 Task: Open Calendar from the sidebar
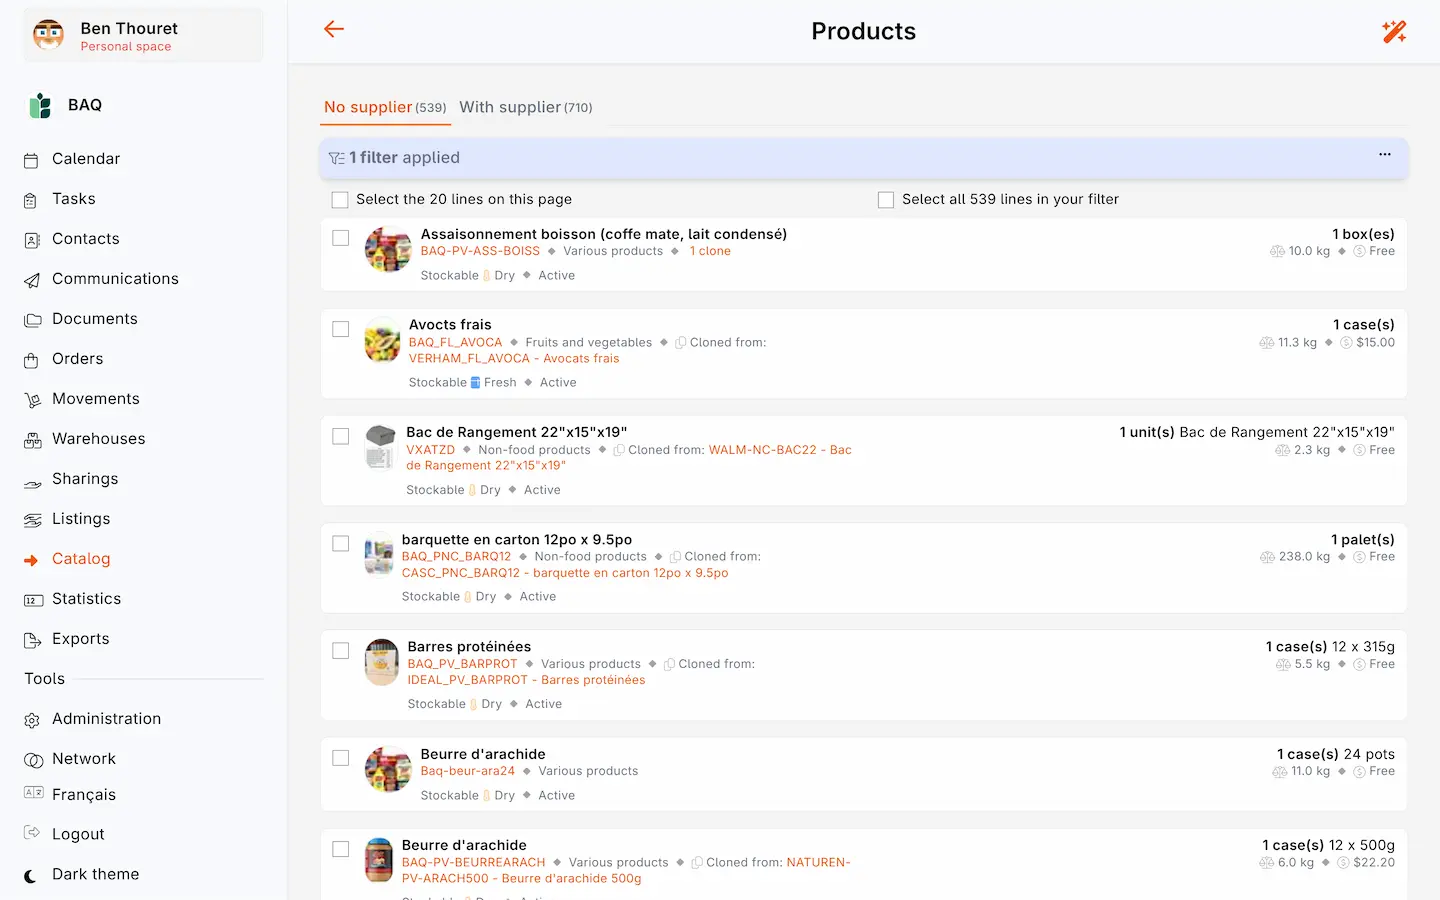pos(86,159)
